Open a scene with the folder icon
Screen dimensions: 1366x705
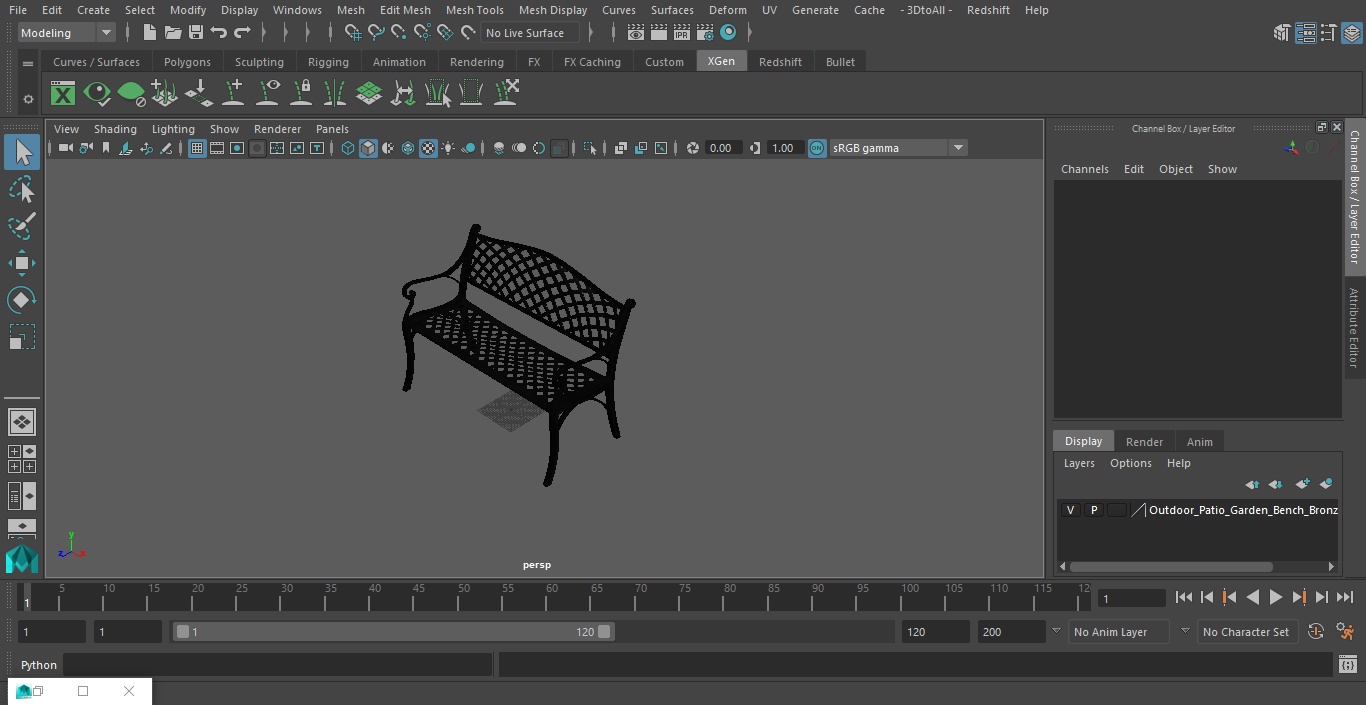[x=173, y=33]
